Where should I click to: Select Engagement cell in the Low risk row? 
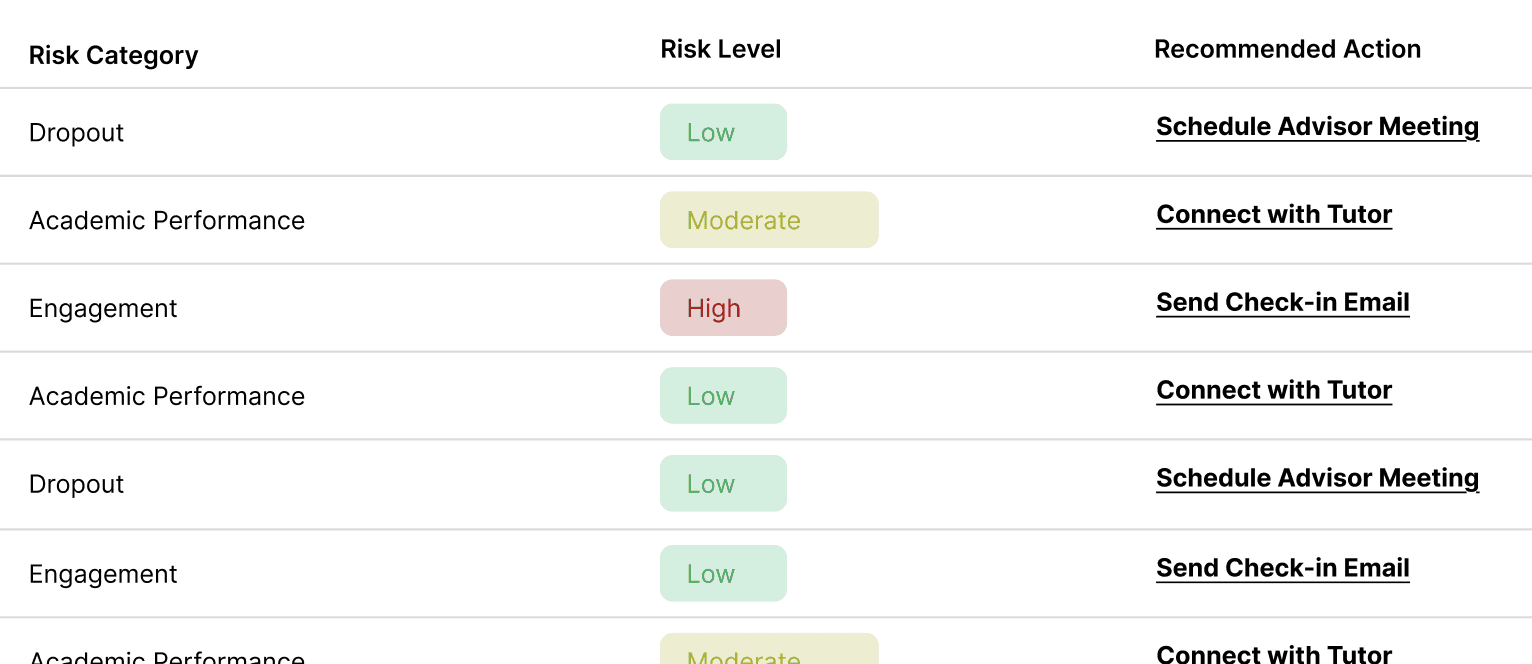tap(103, 574)
